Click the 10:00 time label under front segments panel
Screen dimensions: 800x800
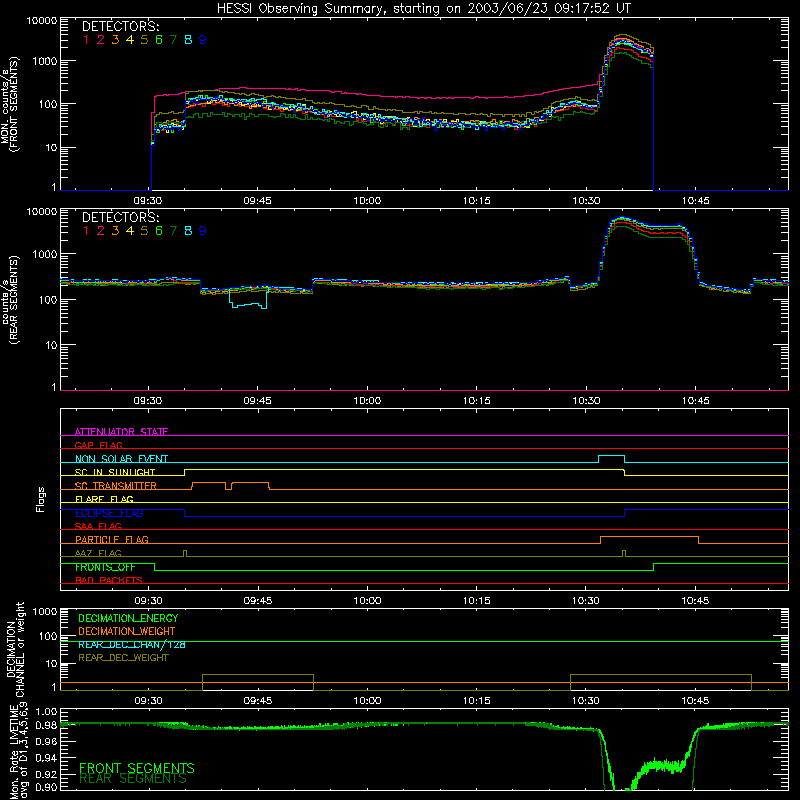[x=367, y=201]
